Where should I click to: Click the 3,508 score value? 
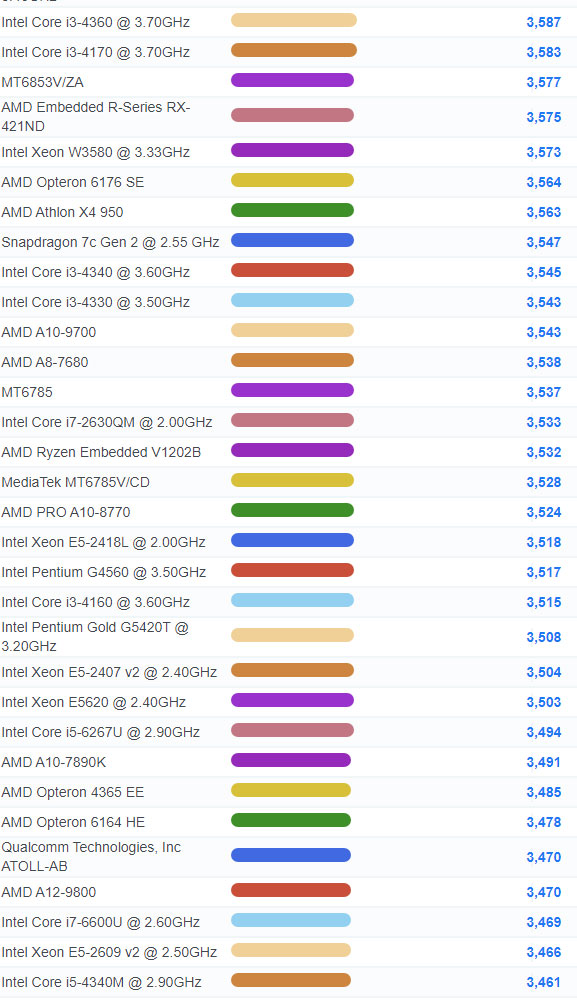click(x=544, y=637)
